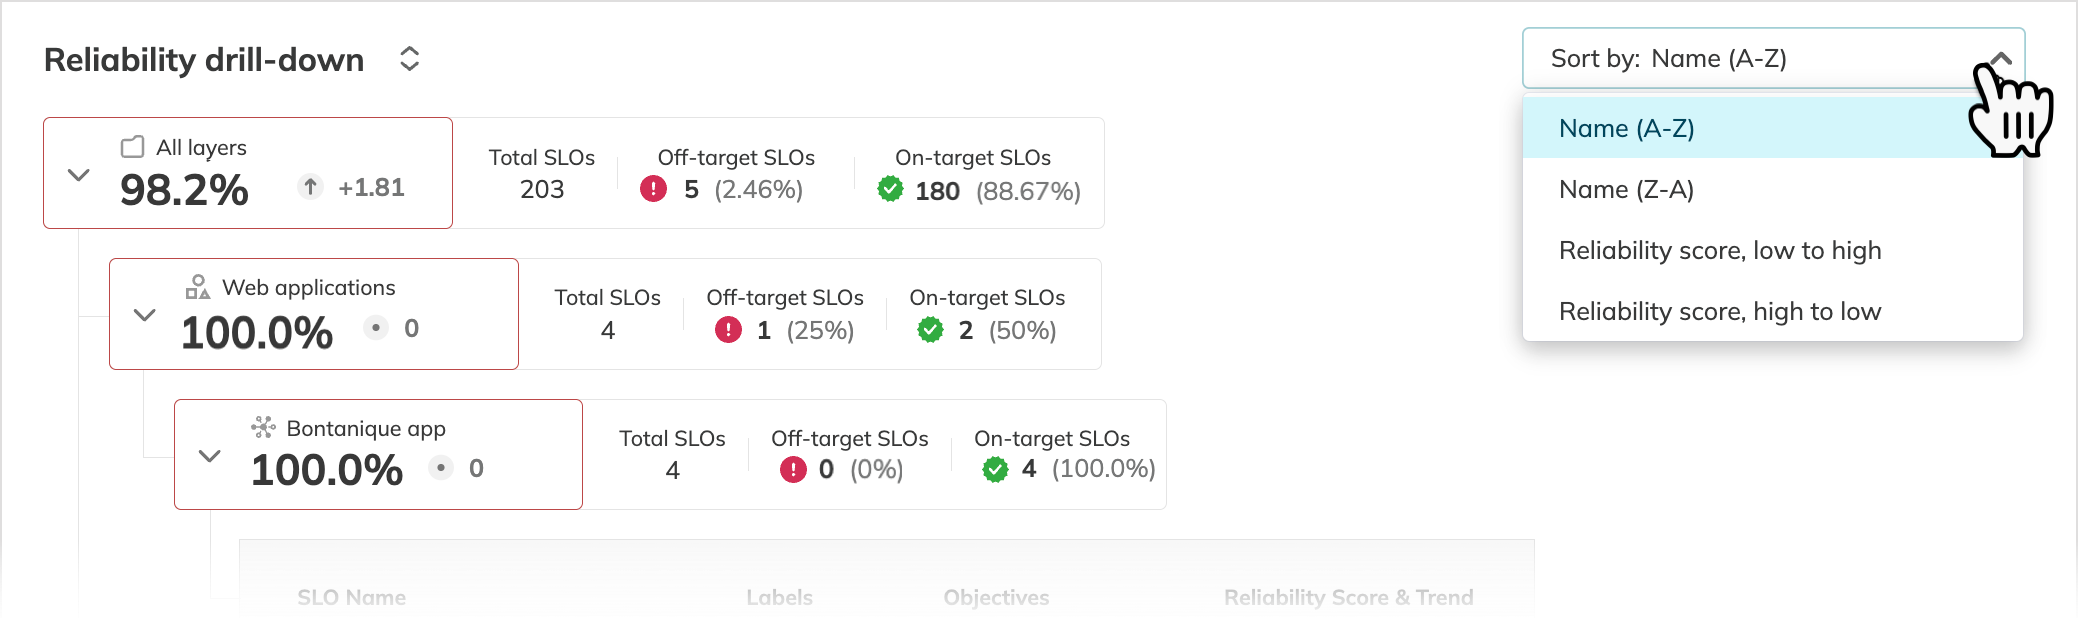Click the SLO Name column header
This screenshot has width=2078, height=618.
click(351, 597)
